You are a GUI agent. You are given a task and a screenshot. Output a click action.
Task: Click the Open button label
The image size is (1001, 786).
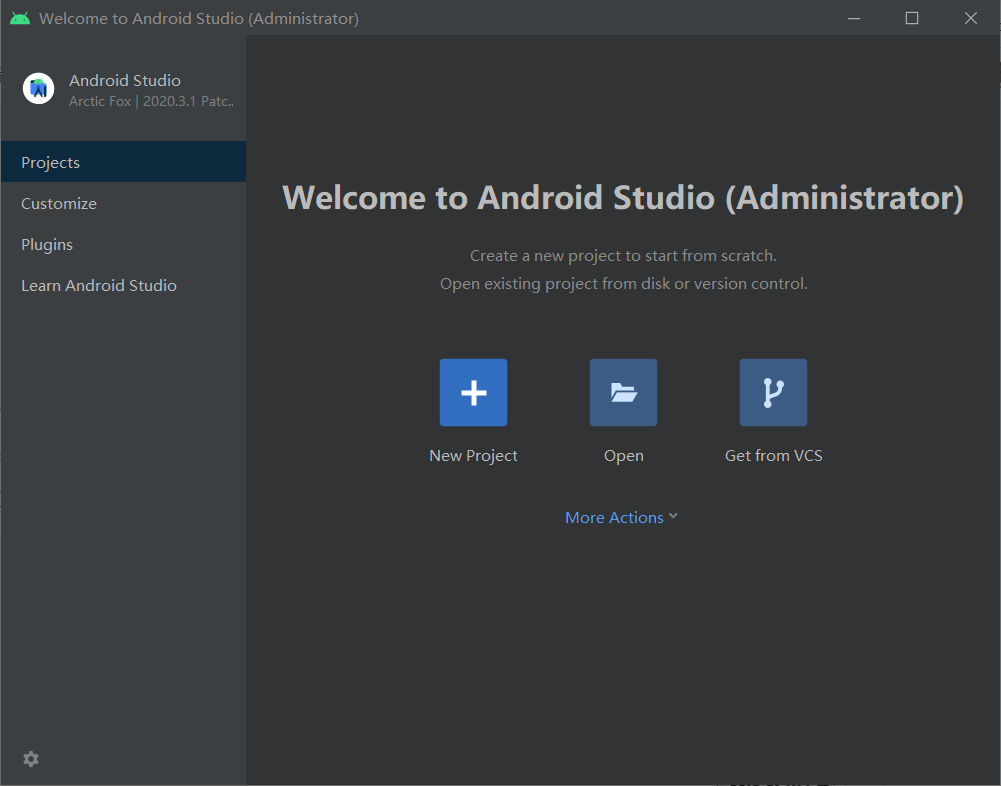click(623, 455)
